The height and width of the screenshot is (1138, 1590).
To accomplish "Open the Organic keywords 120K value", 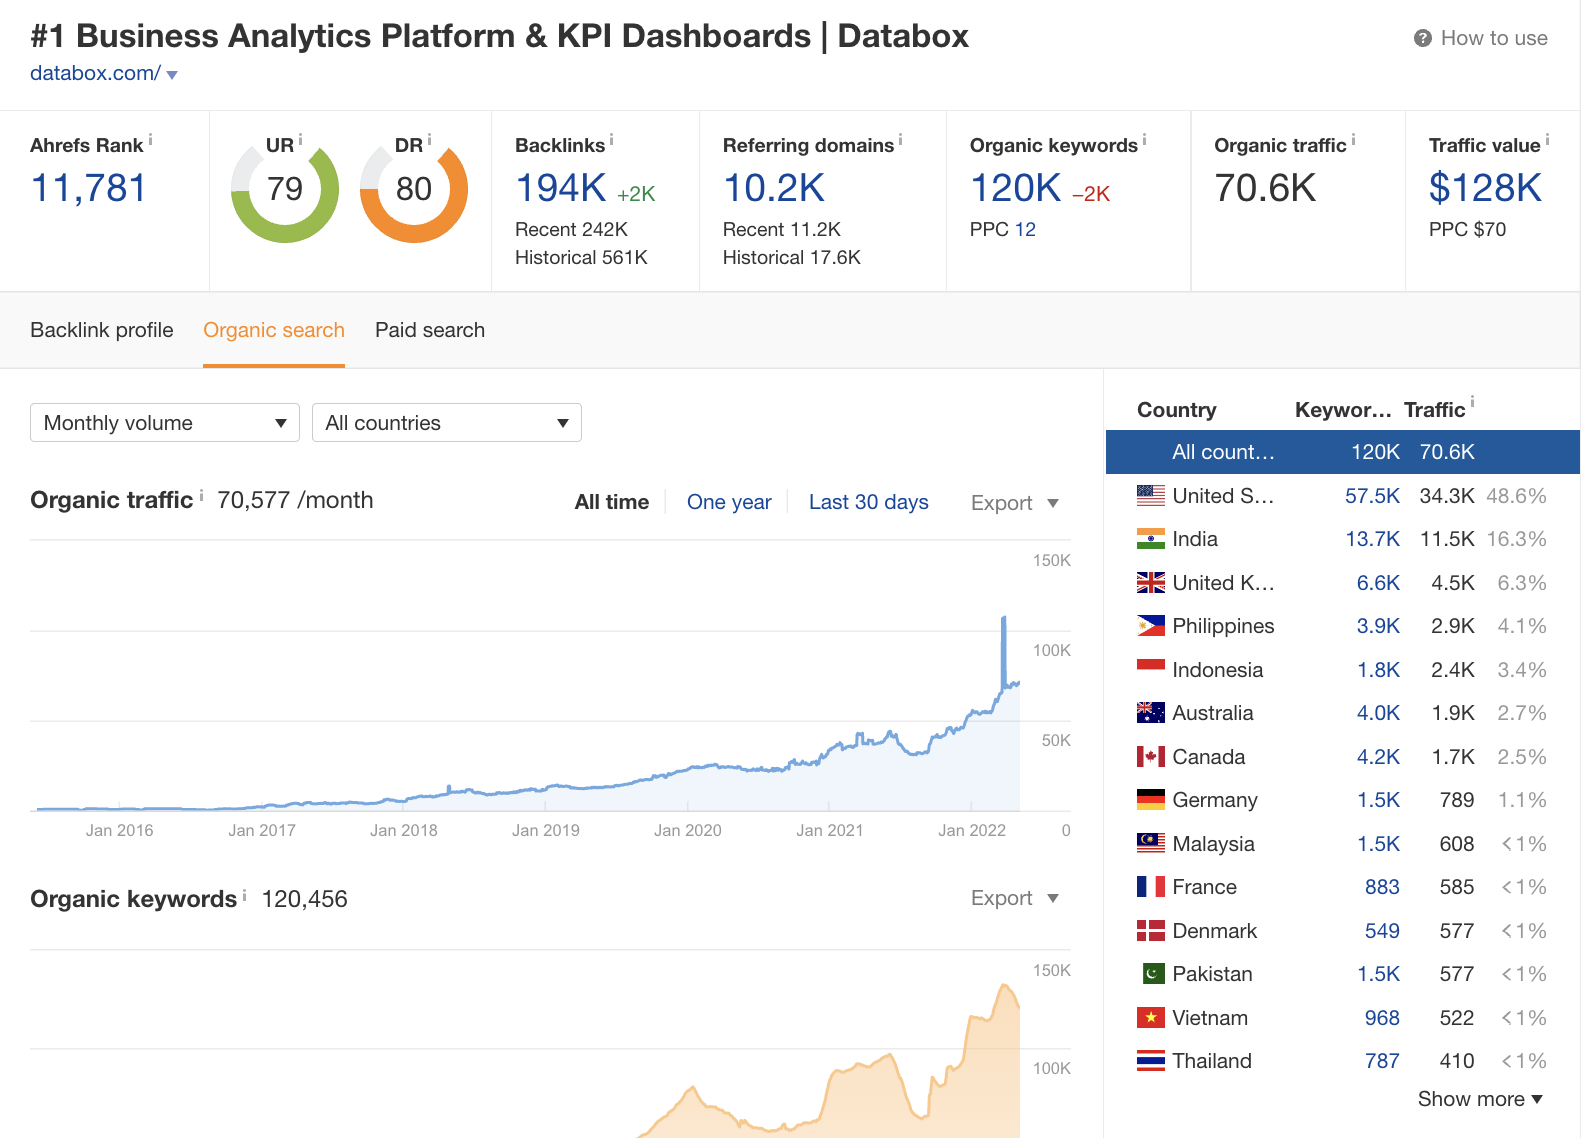I will (x=1016, y=188).
